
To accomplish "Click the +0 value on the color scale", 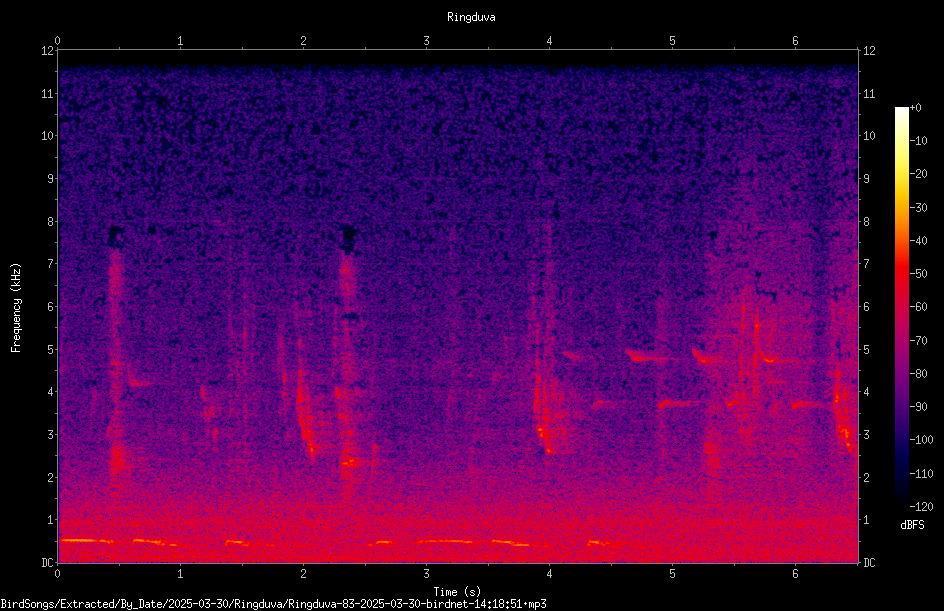I will 916,108.
